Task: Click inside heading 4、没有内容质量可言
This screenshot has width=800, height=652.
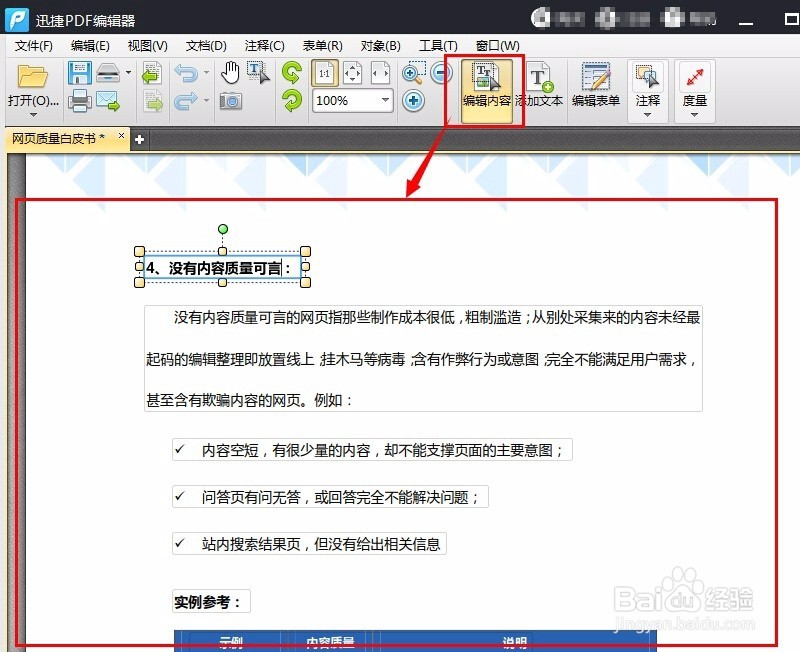Action: 222,267
